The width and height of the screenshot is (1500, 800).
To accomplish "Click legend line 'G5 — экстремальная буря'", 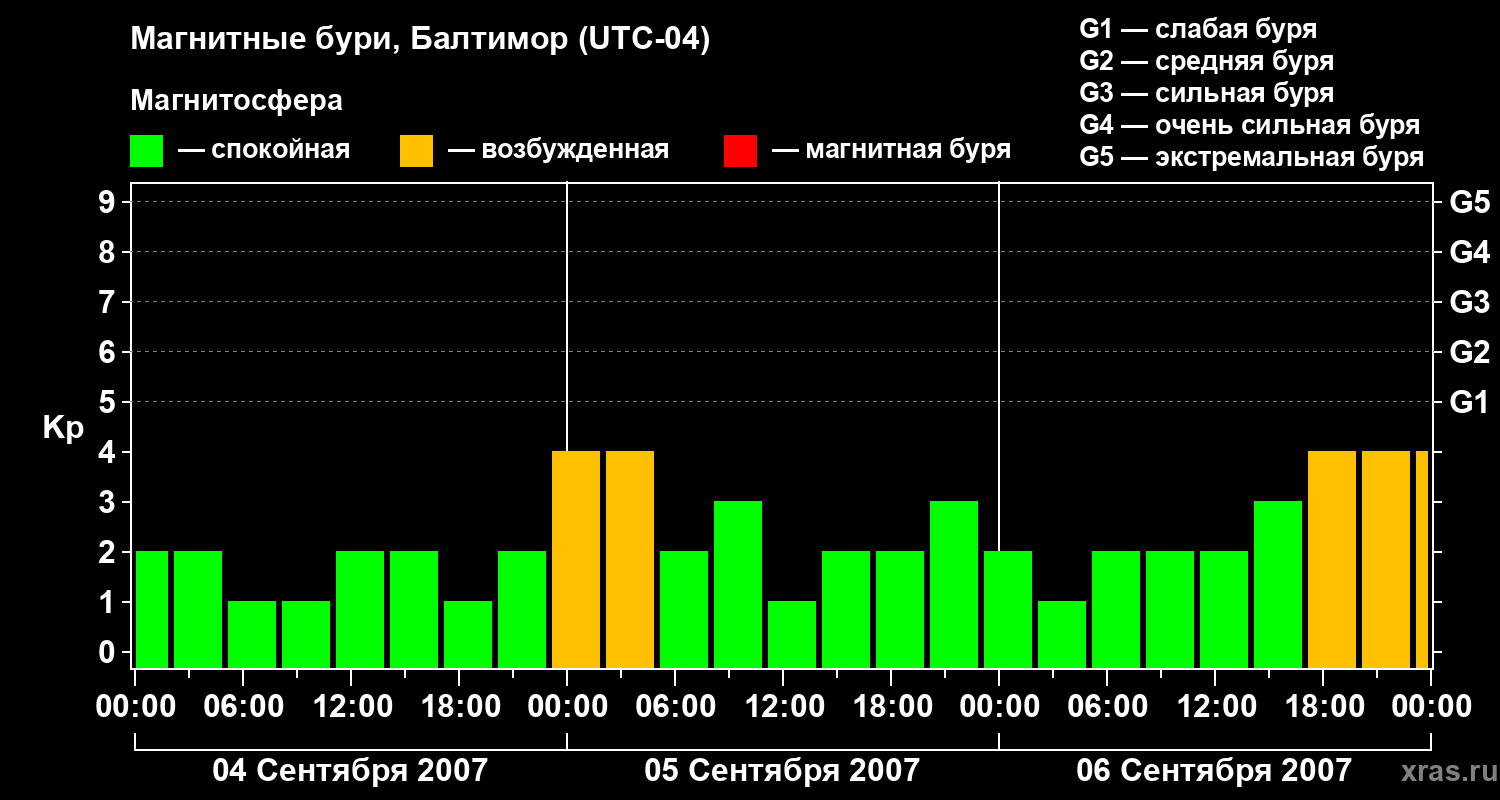I will [1252, 157].
